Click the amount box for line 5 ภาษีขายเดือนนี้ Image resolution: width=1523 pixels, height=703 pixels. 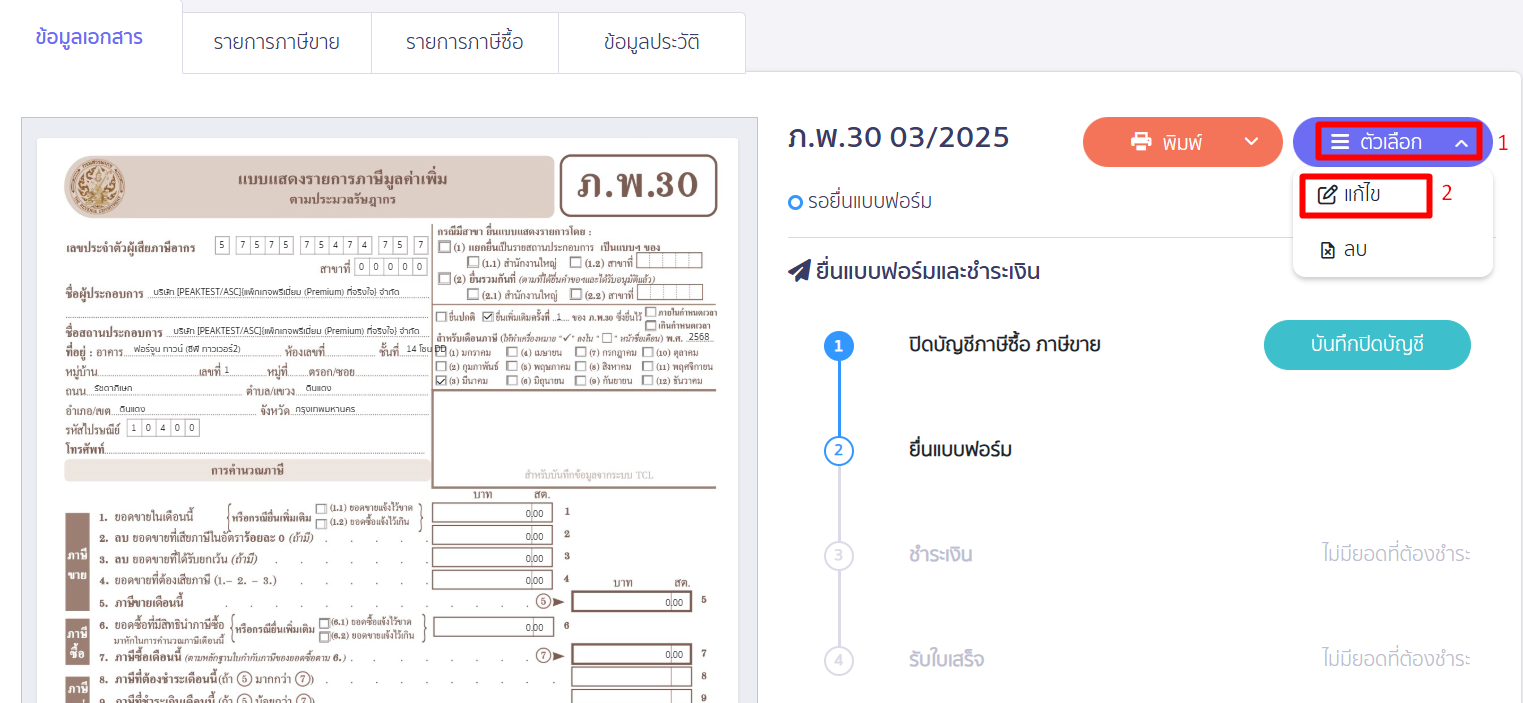click(634, 602)
